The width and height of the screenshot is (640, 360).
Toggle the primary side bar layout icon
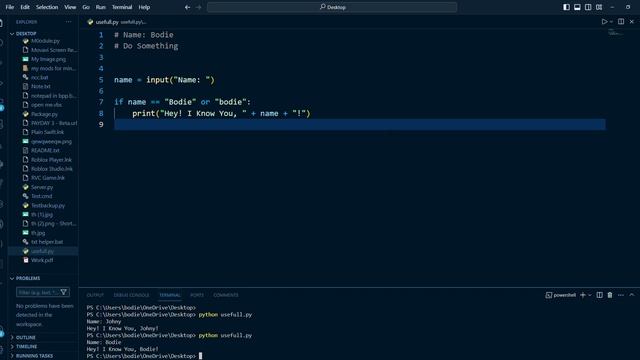566,7
